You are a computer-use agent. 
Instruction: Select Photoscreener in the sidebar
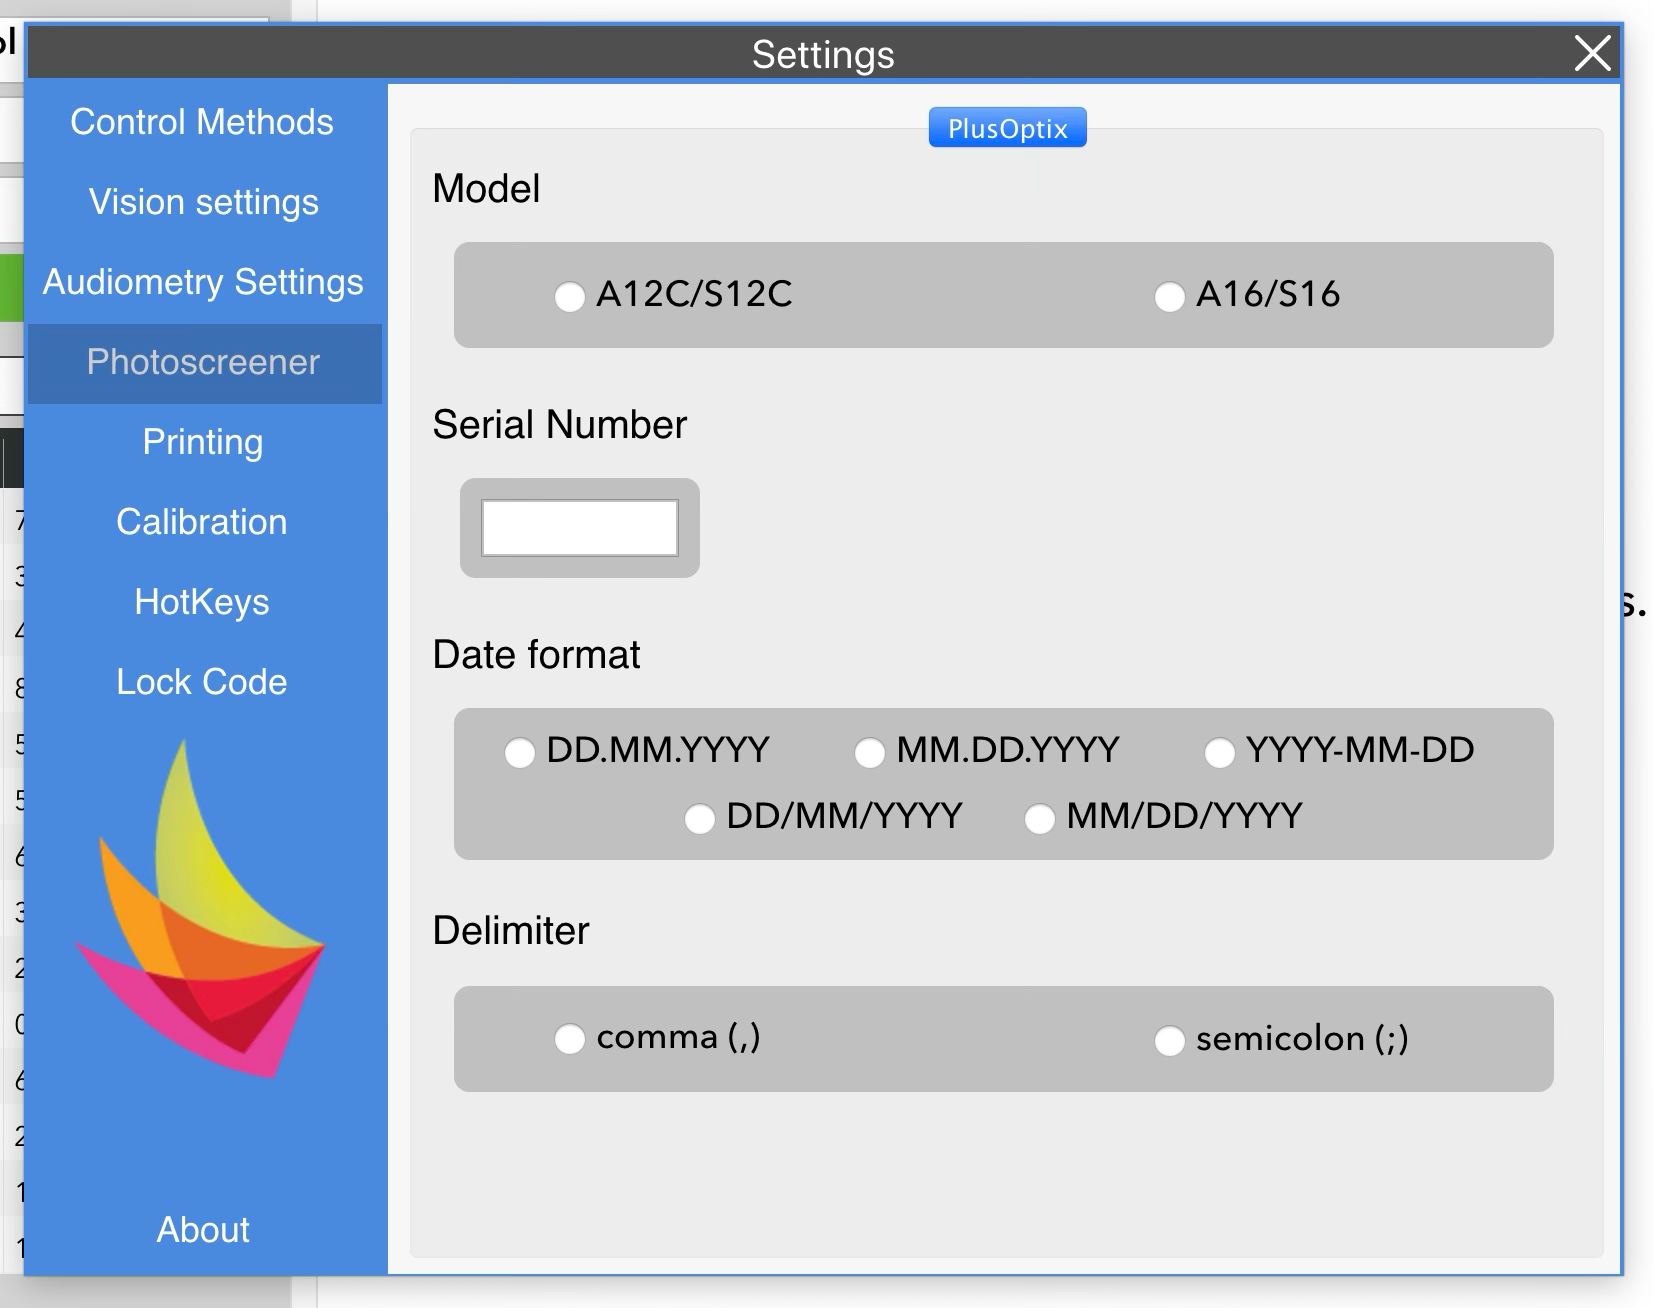point(203,362)
